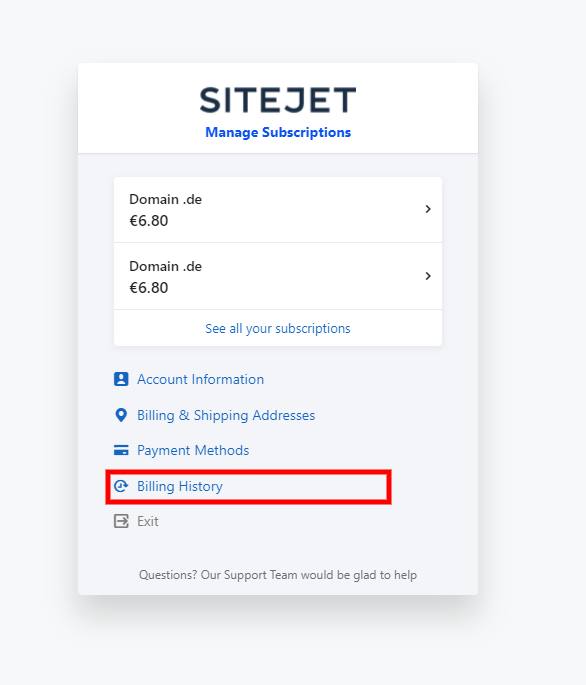Screen dimensions: 586x685
Task: Click first subscription's €6.80 price
Action: point(149,221)
